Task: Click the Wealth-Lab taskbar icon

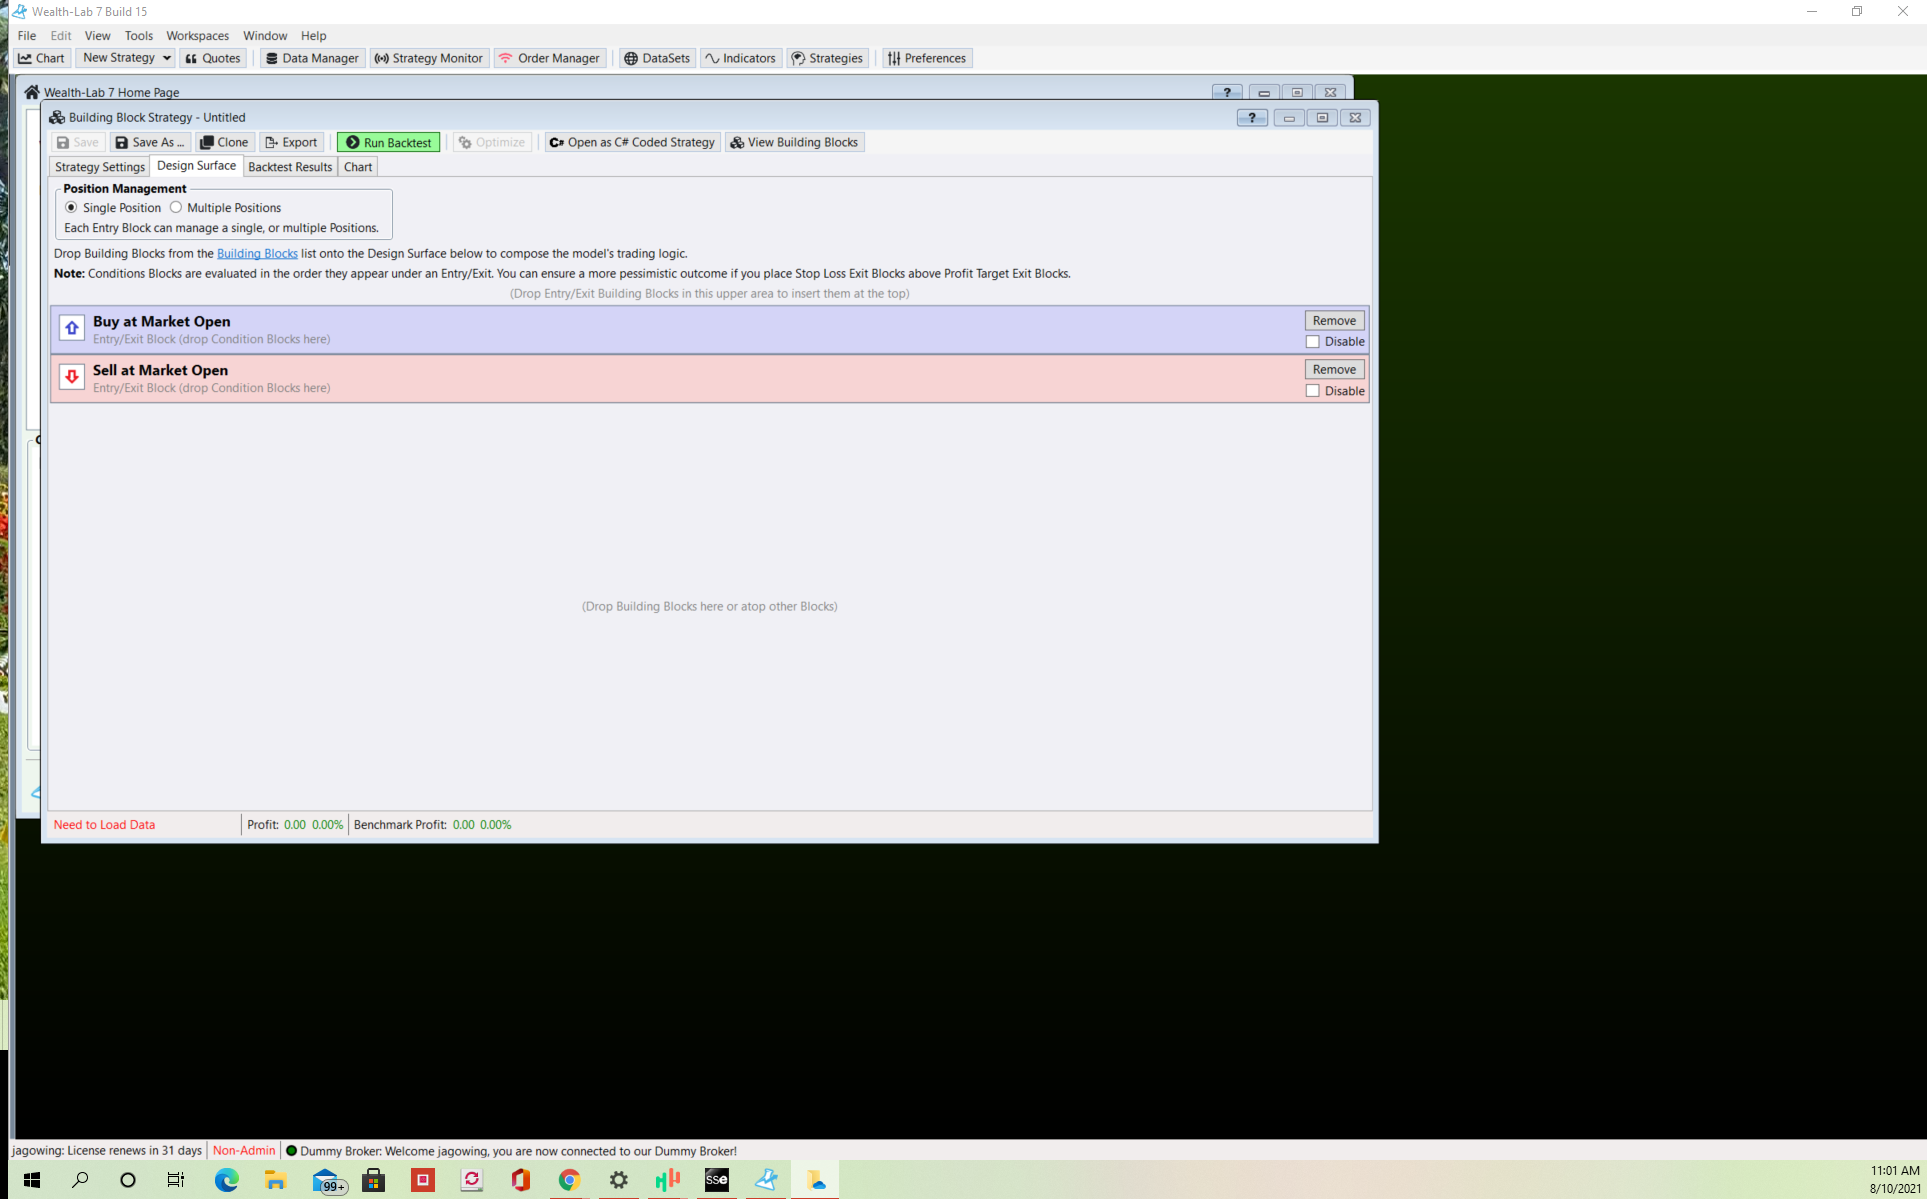Action: [766, 1180]
